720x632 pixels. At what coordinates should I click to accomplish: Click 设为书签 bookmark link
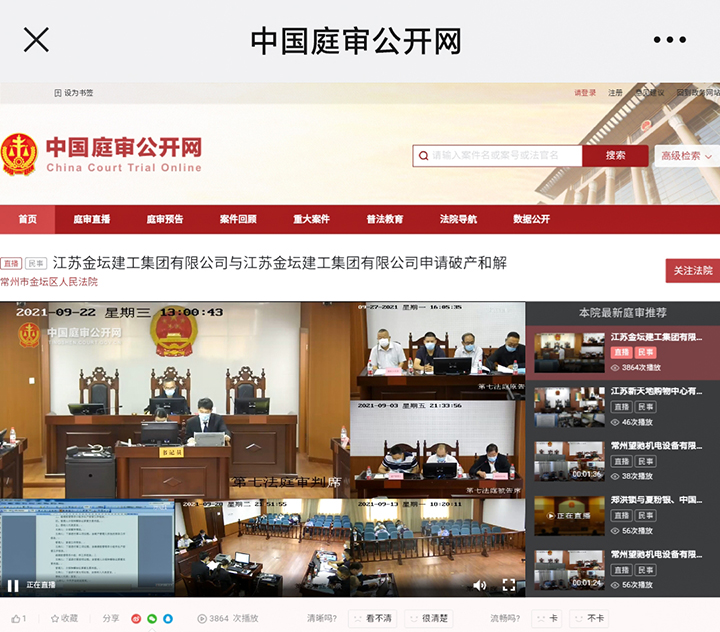pyautogui.click(x=73, y=93)
